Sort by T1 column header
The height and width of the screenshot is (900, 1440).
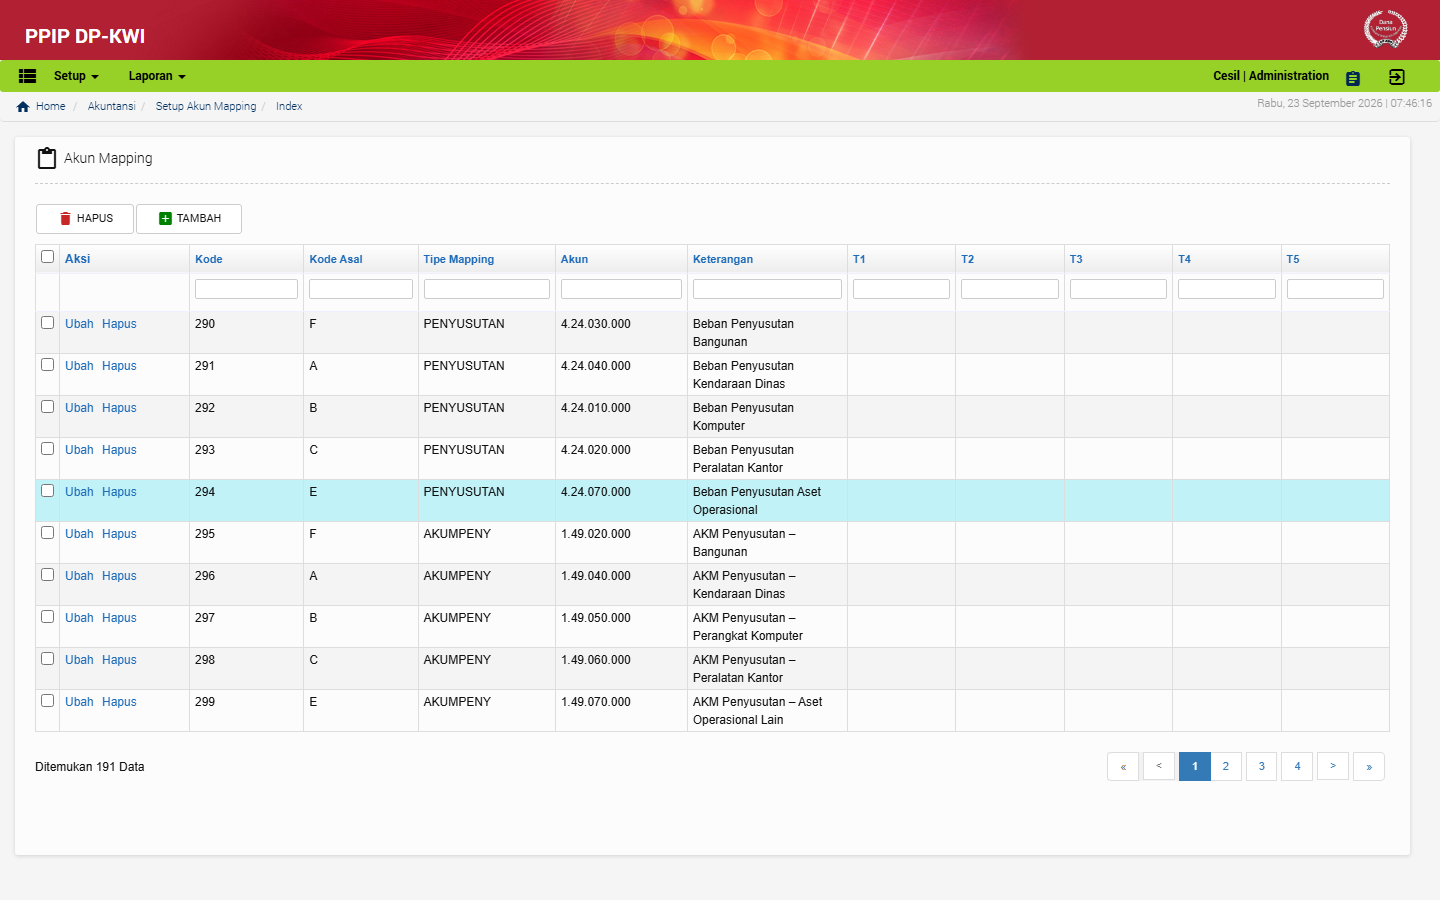(x=859, y=259)
